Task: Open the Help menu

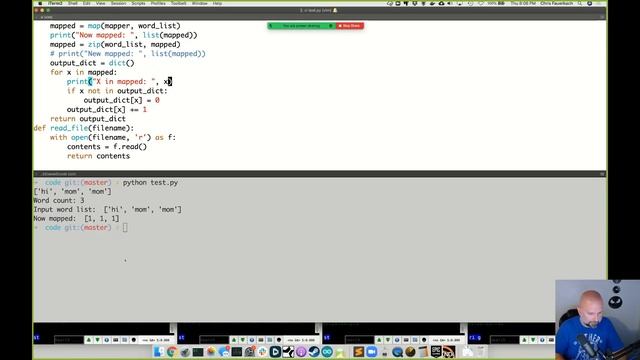Action: click(218, 3)
